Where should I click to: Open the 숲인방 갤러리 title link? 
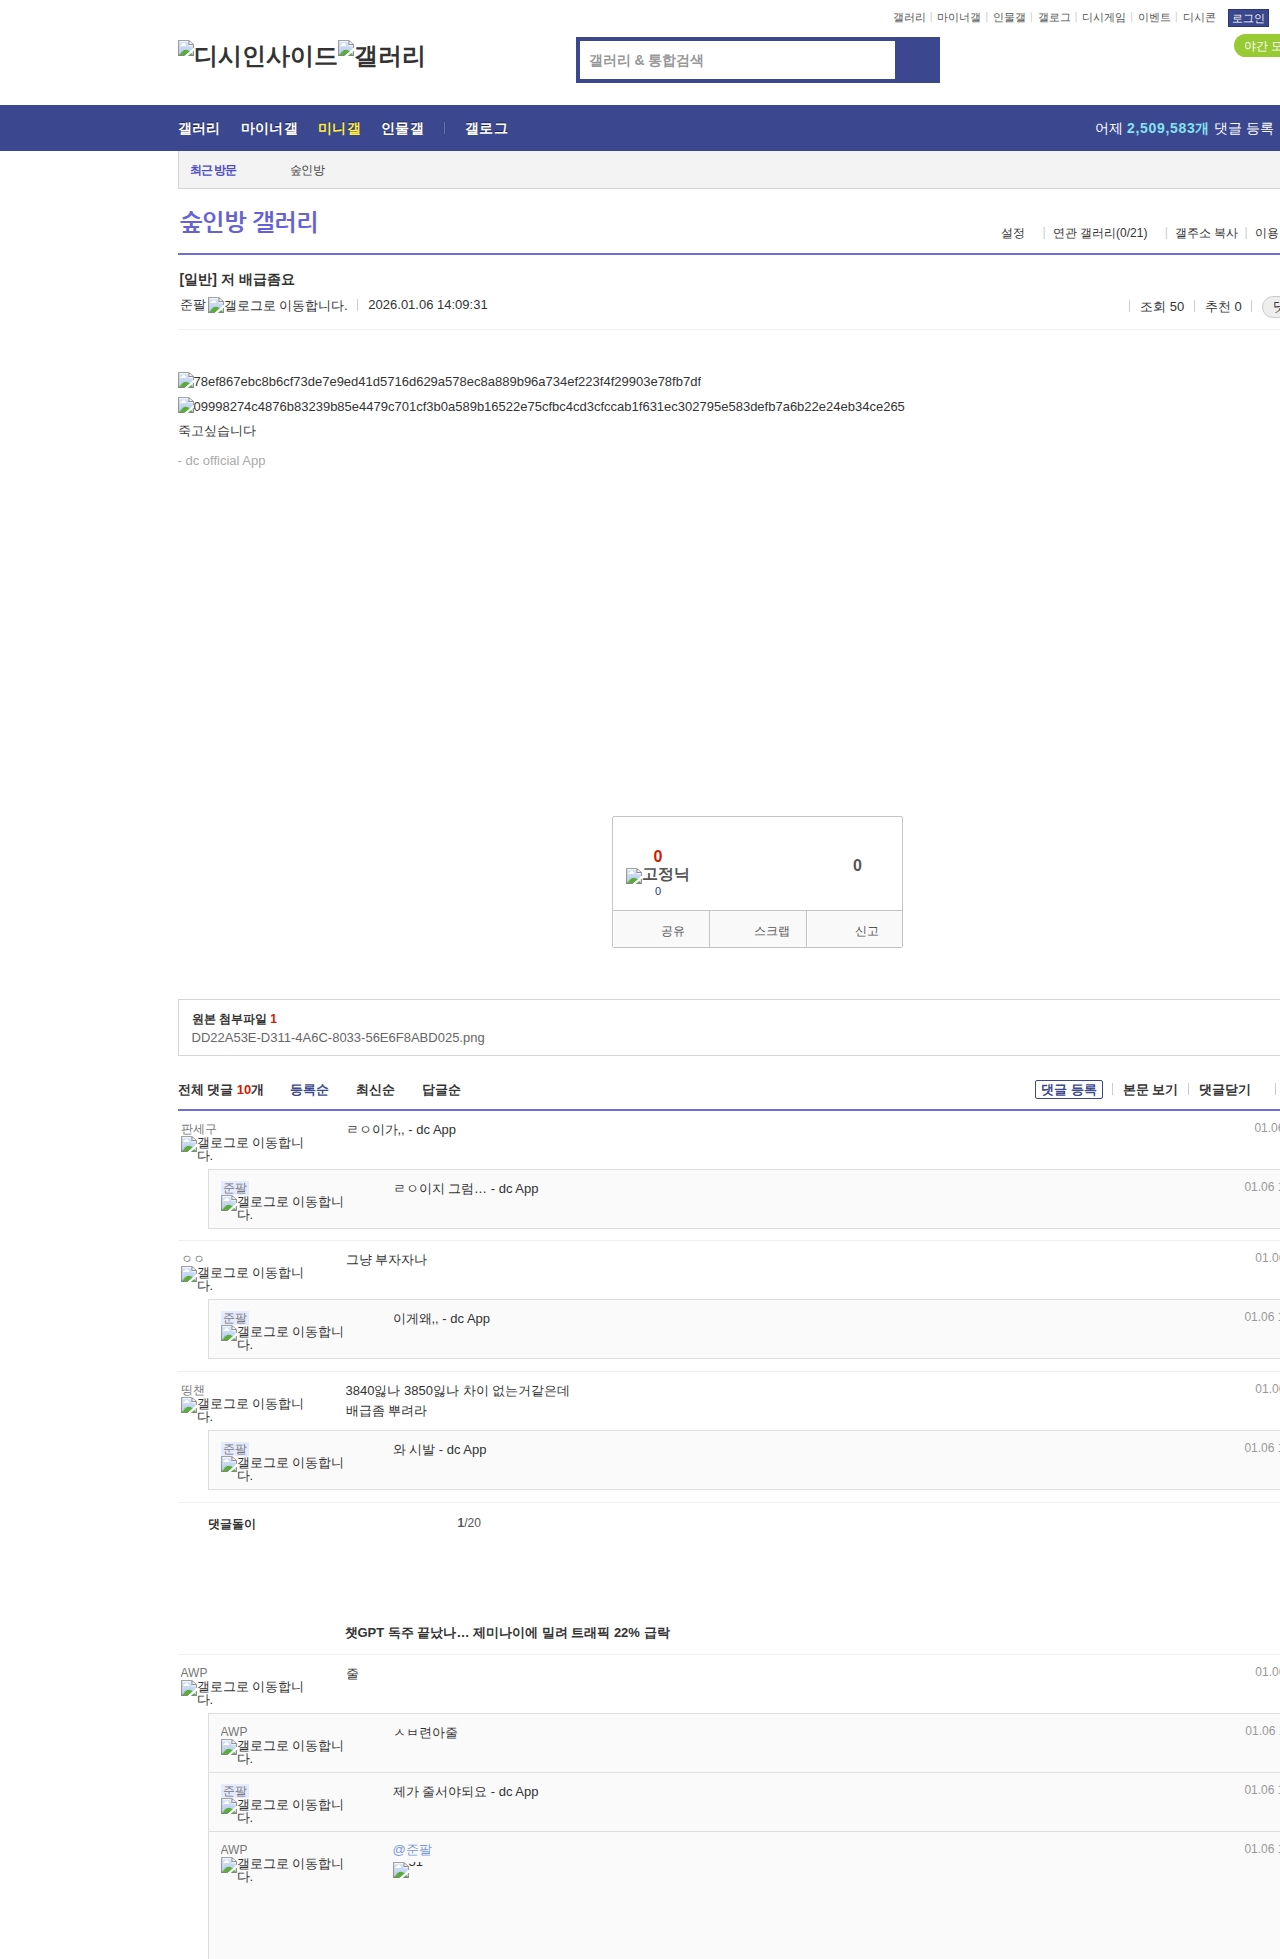click(249, 222)
